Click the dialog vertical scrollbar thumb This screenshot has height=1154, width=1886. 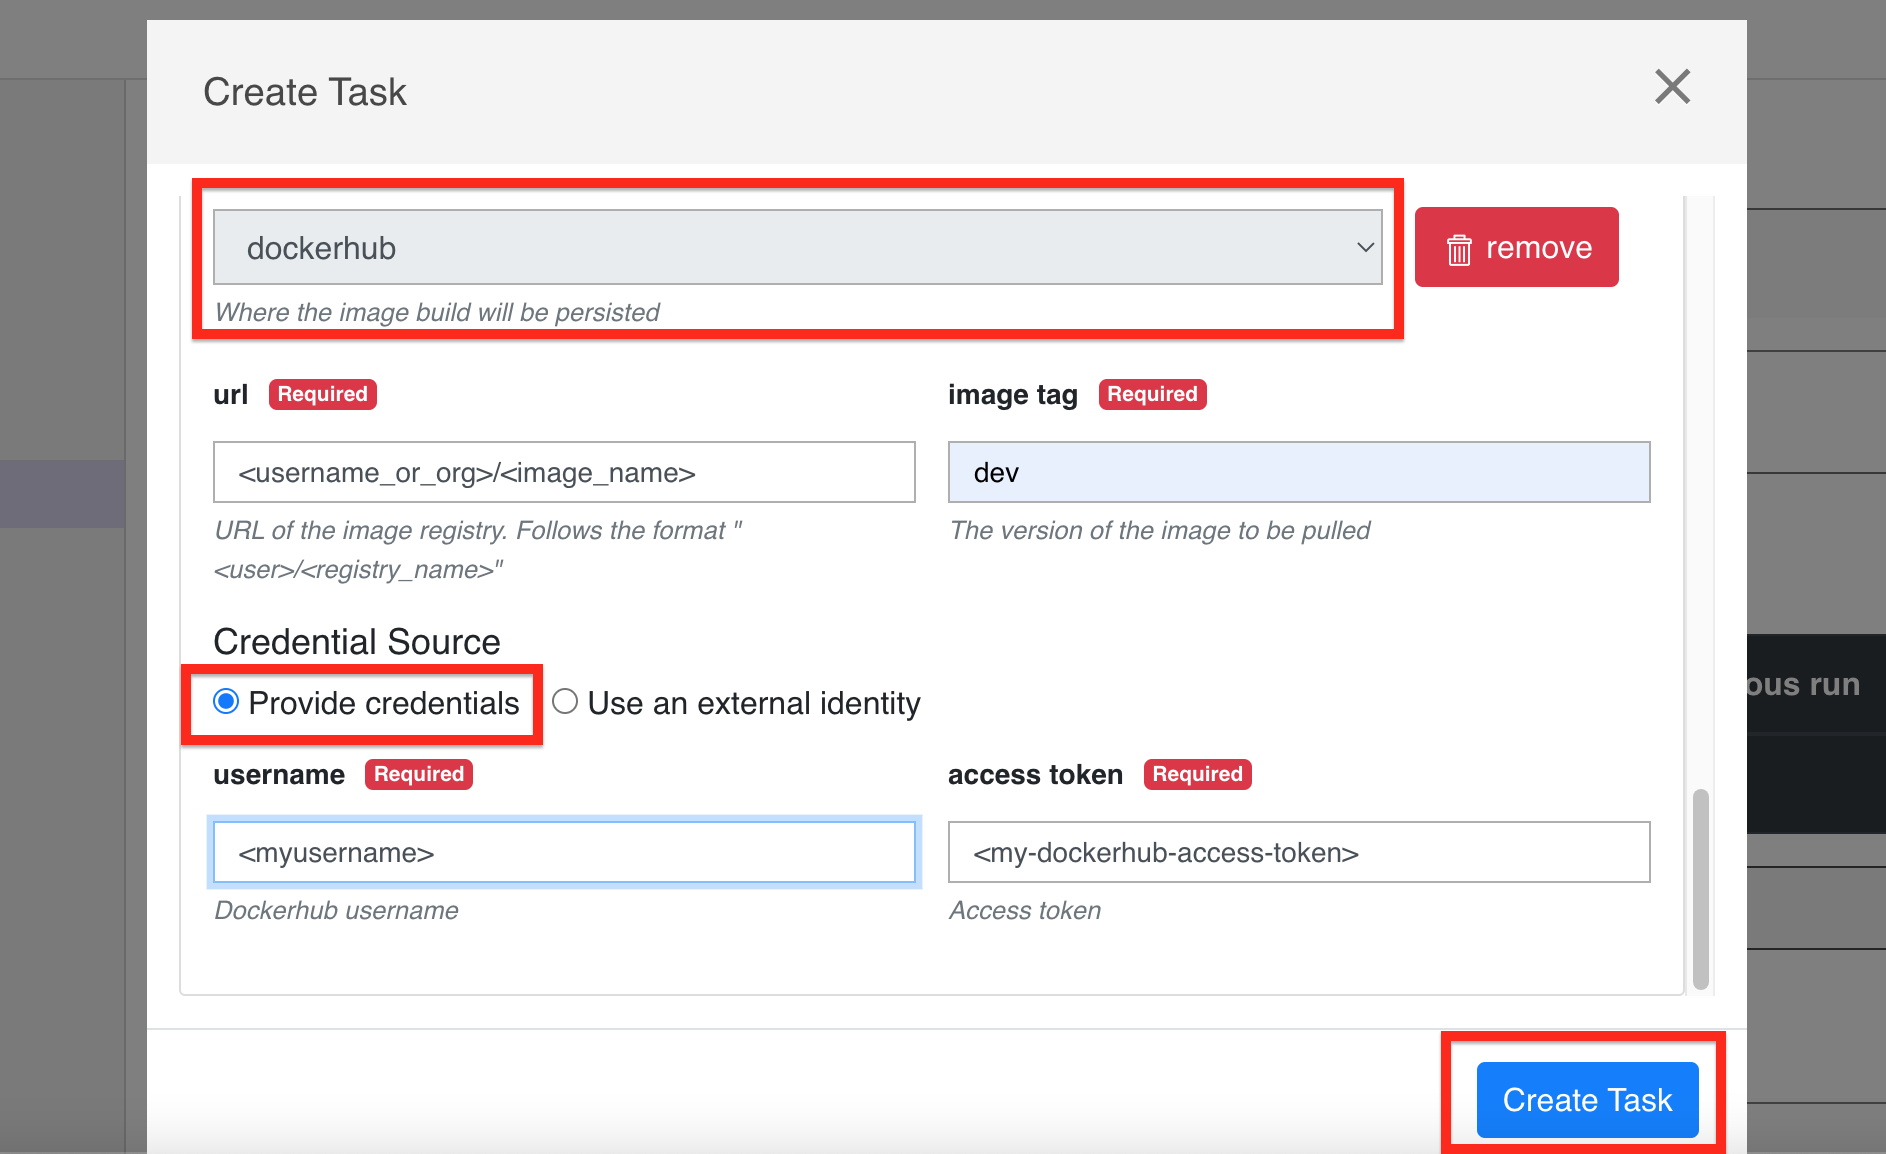(x=1700, y=889)
